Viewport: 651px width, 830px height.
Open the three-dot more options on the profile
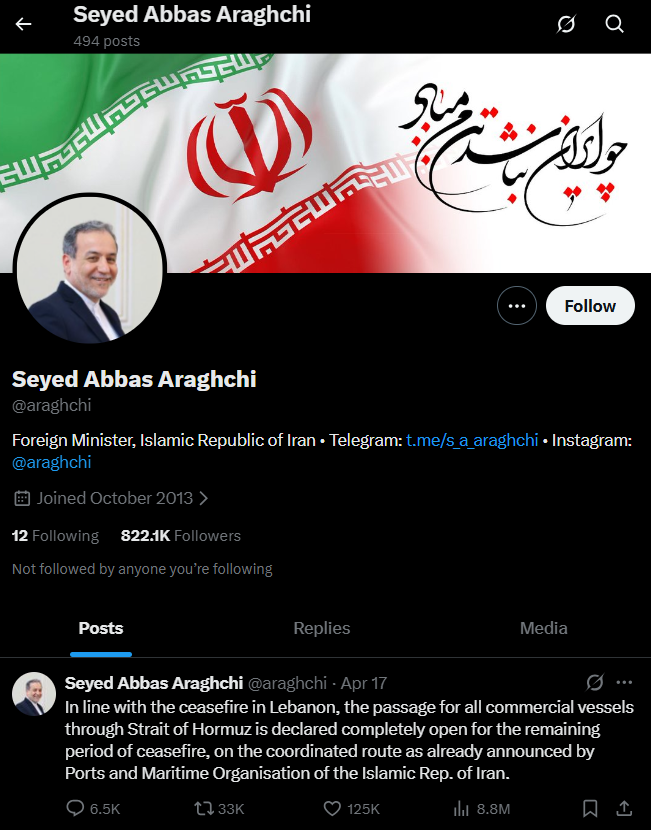click(x=517, y=305)
